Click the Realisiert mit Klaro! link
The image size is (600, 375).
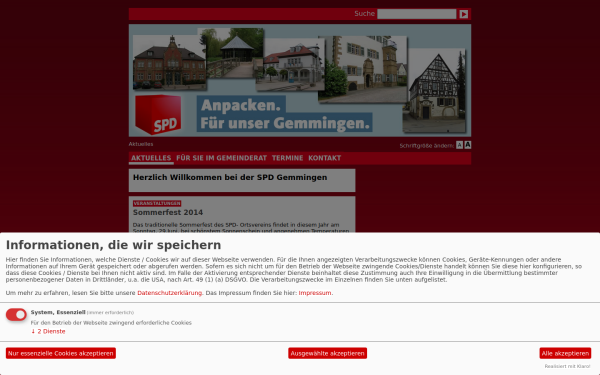pos(567,367)
